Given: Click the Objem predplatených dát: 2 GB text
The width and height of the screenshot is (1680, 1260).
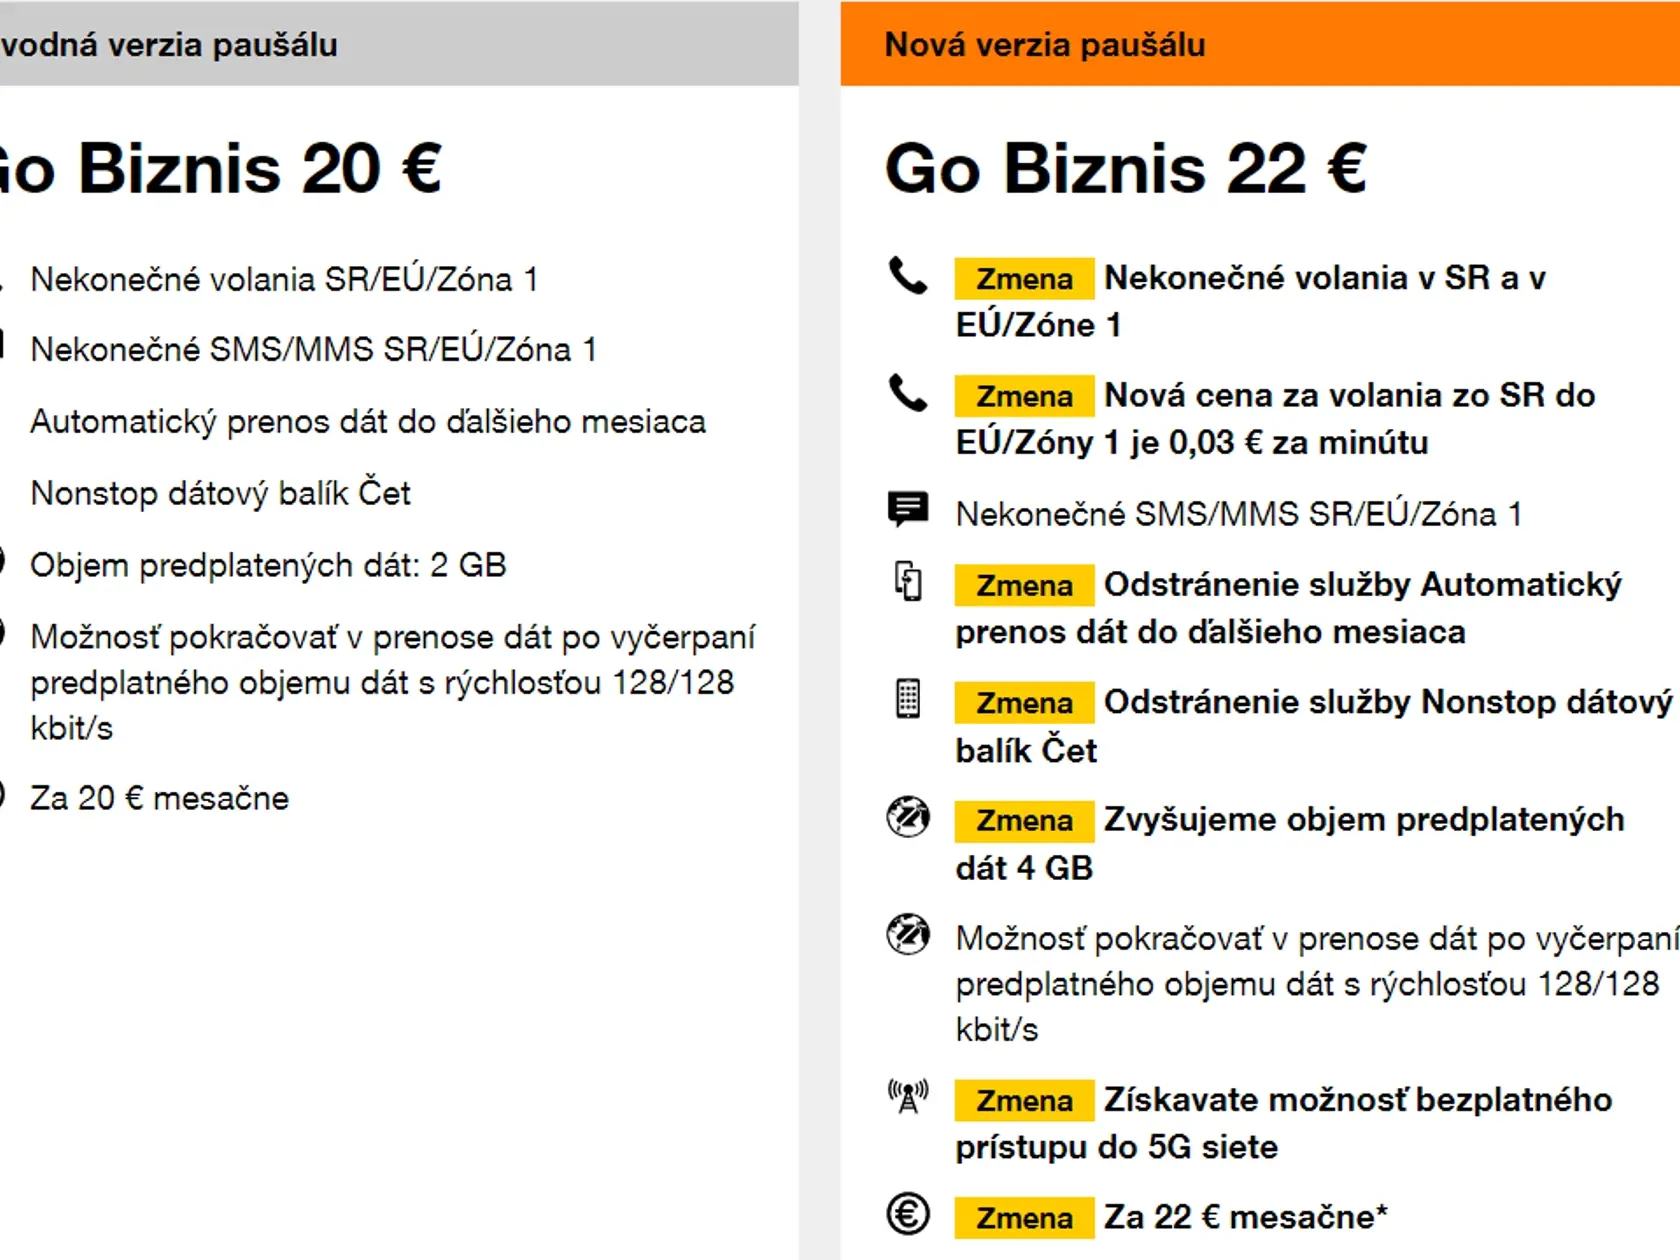Looking at the screenshot, I should coord(268,565).
